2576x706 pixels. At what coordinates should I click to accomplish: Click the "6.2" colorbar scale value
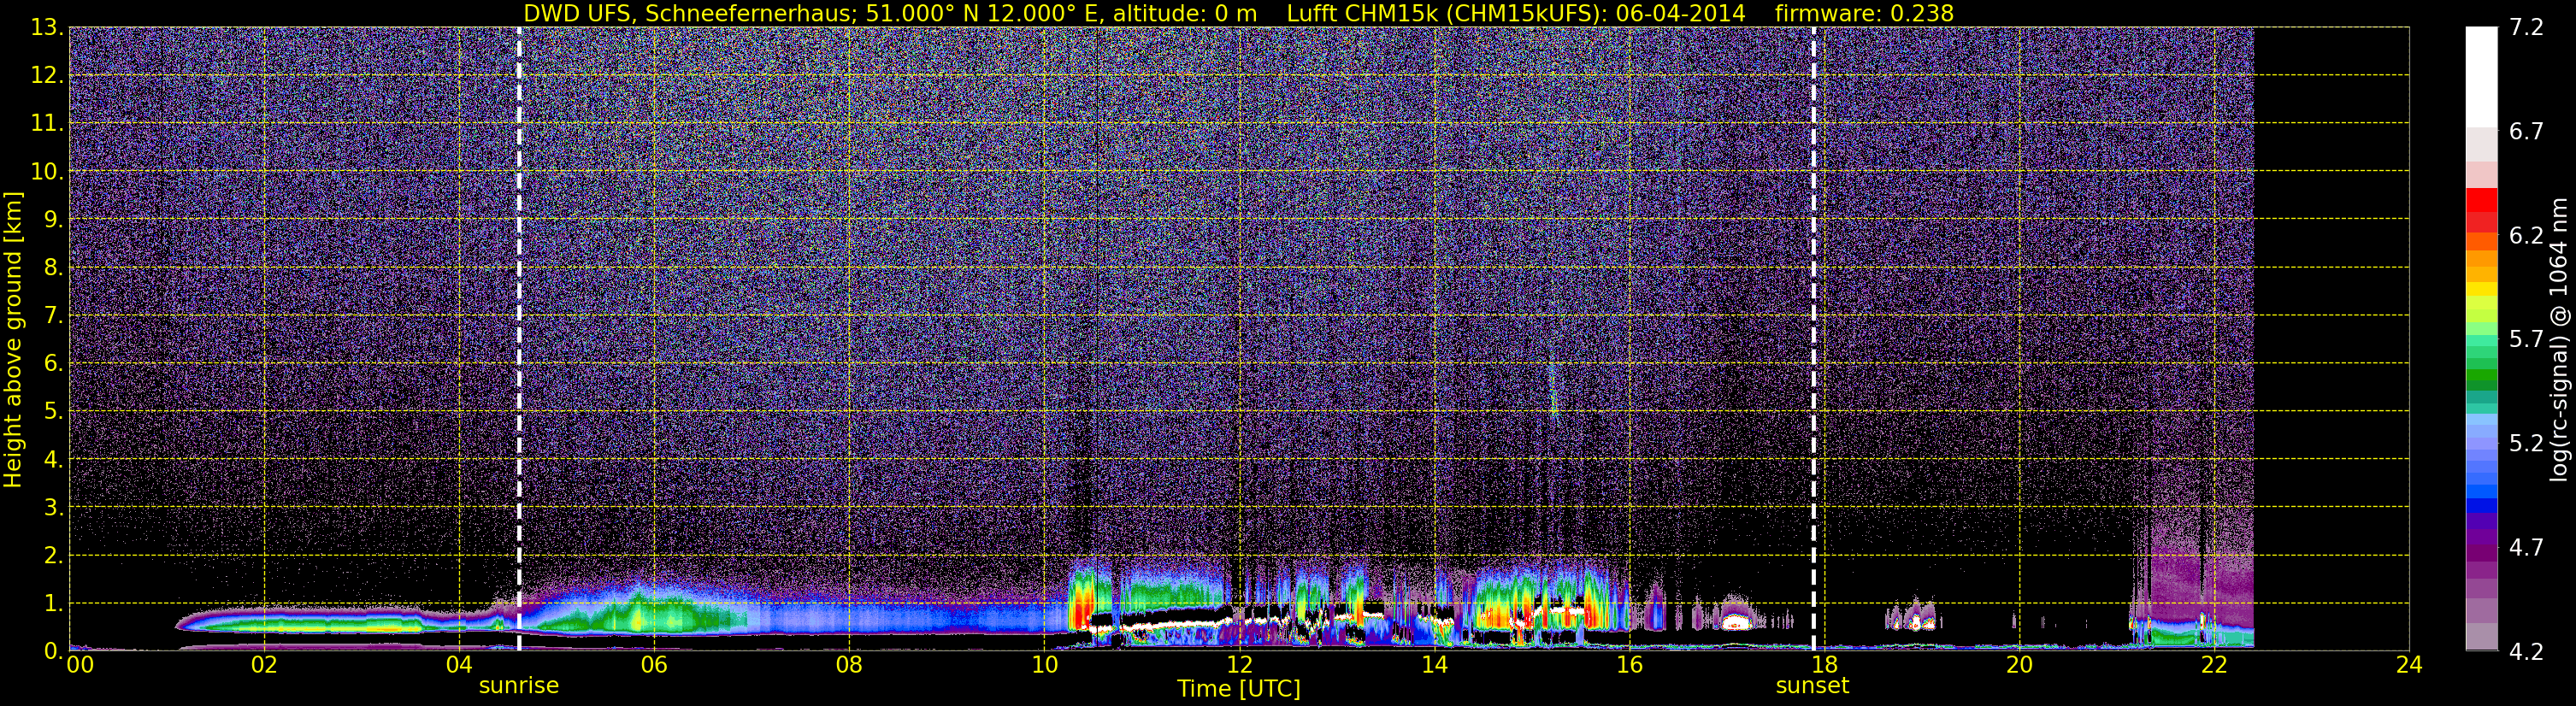tap(2526, 236)
